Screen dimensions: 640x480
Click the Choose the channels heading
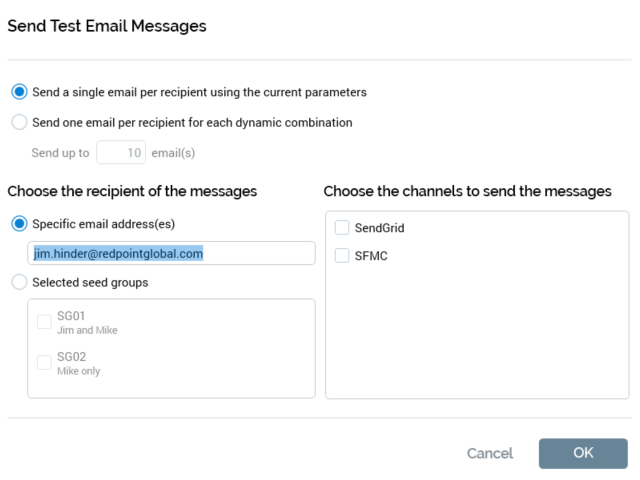(467, 190)
